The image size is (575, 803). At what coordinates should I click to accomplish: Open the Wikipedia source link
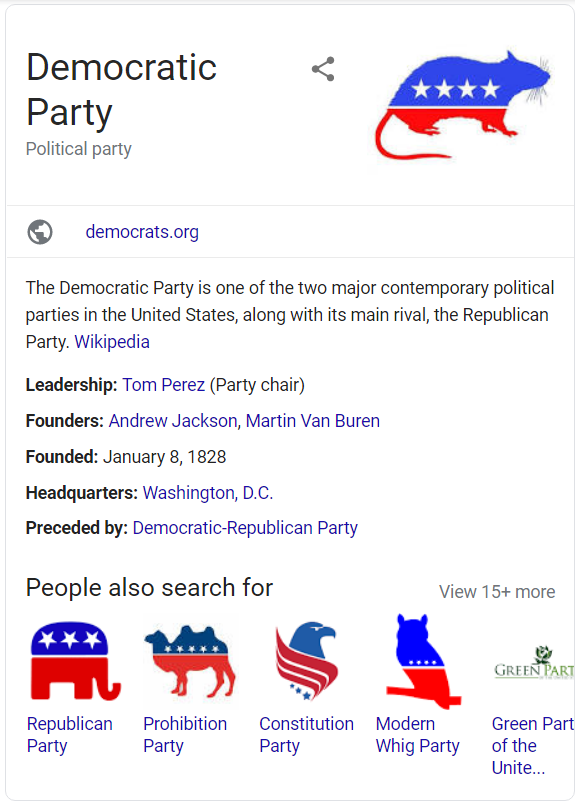tap(112, 342)
